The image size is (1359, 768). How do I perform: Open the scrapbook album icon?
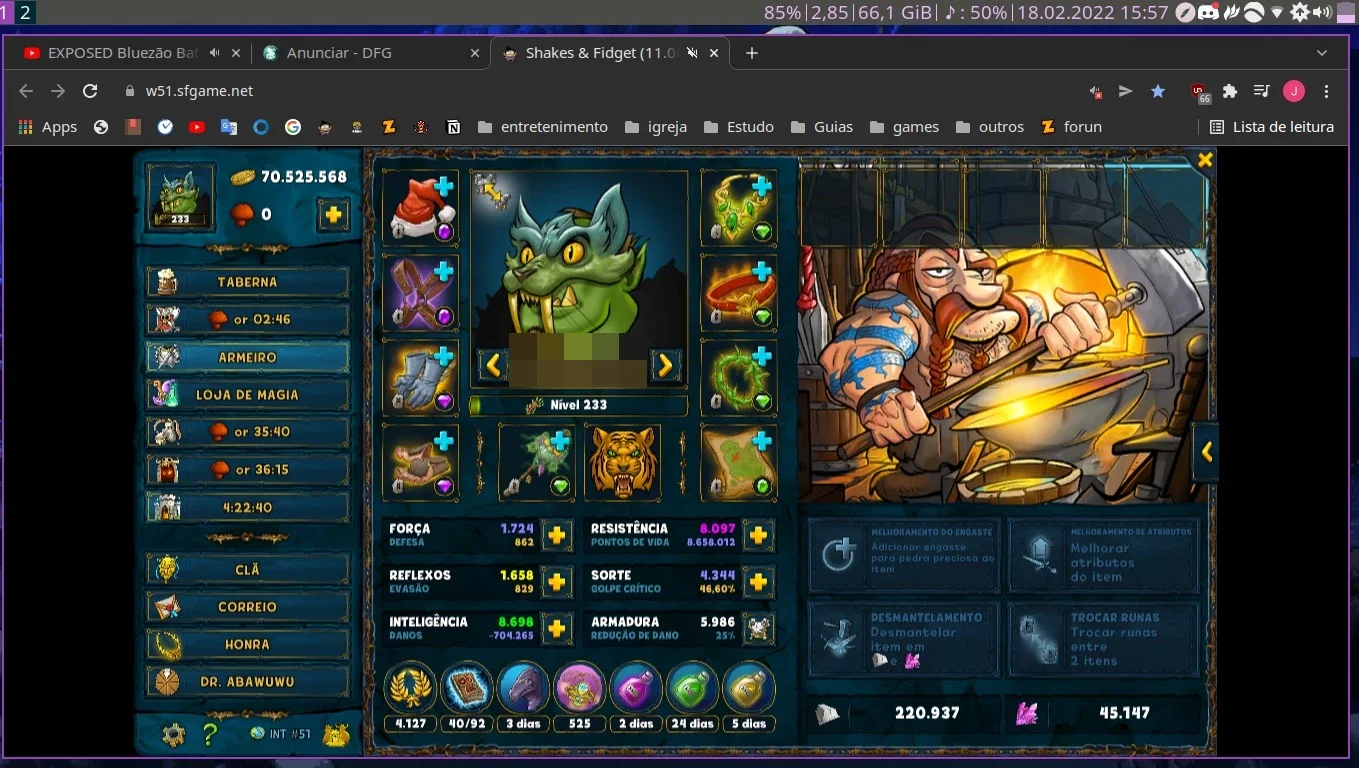(x=467, y=687)
